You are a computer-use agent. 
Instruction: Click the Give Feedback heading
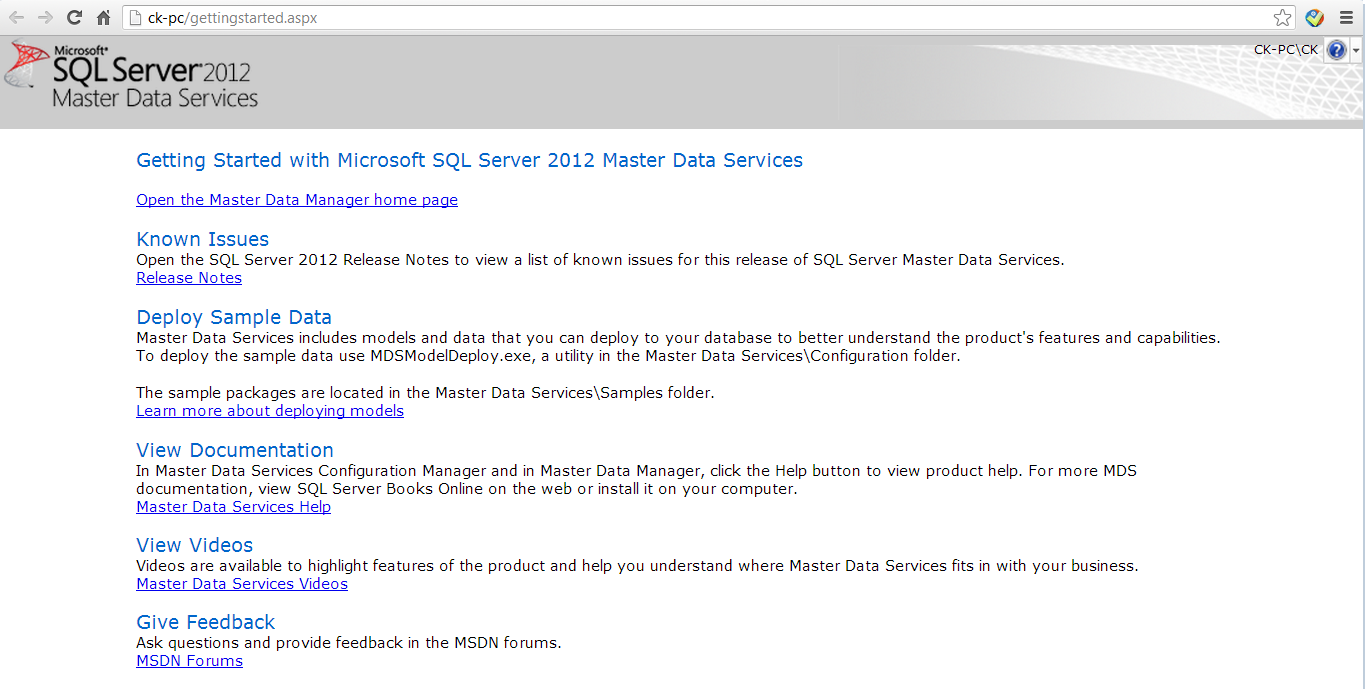(205, 622)
